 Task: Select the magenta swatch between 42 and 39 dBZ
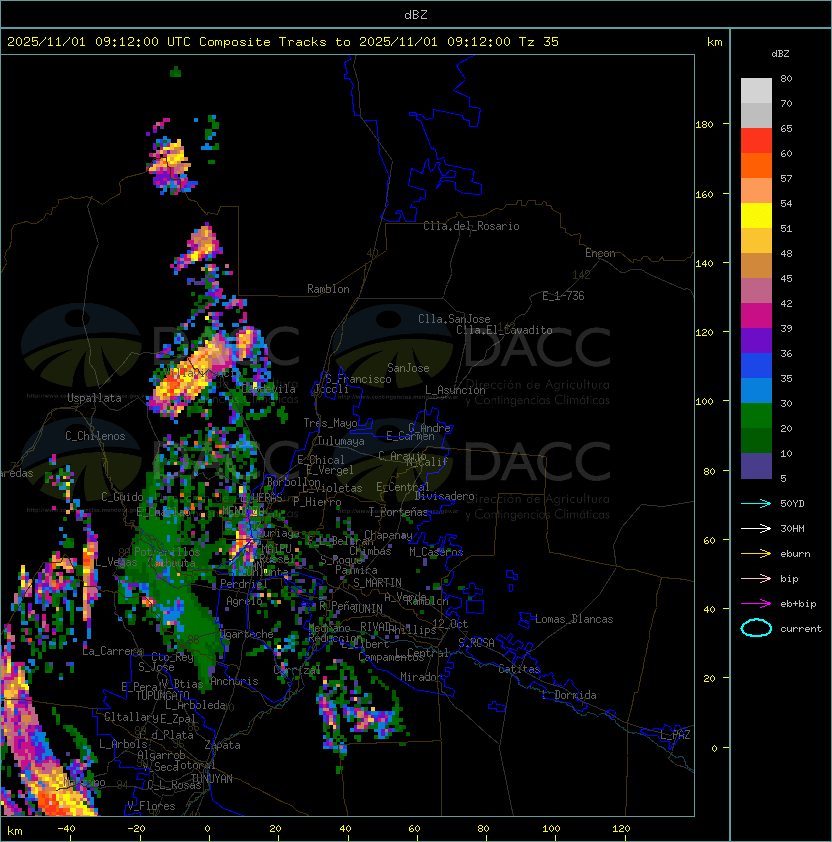756,316
